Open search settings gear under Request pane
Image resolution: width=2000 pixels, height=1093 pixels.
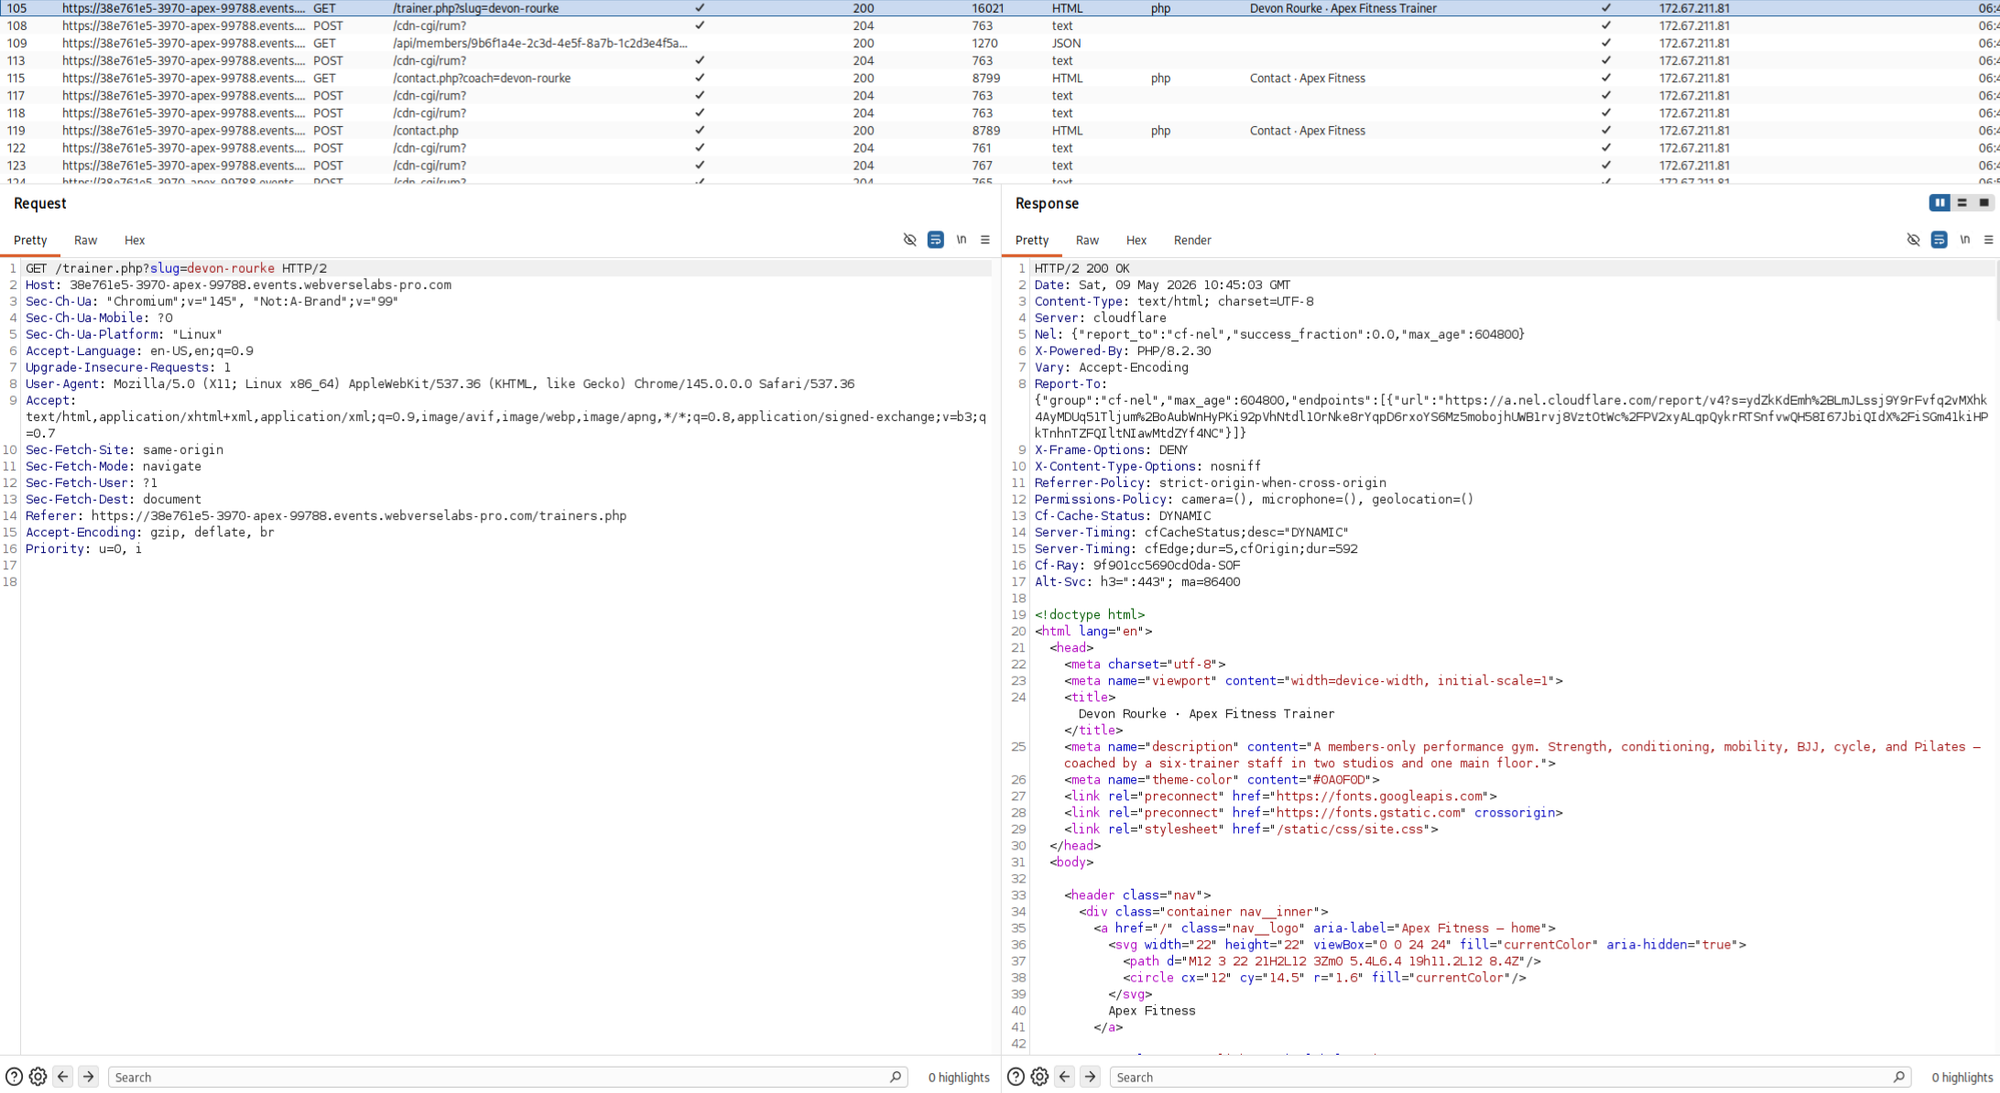tap(38, 1077)
